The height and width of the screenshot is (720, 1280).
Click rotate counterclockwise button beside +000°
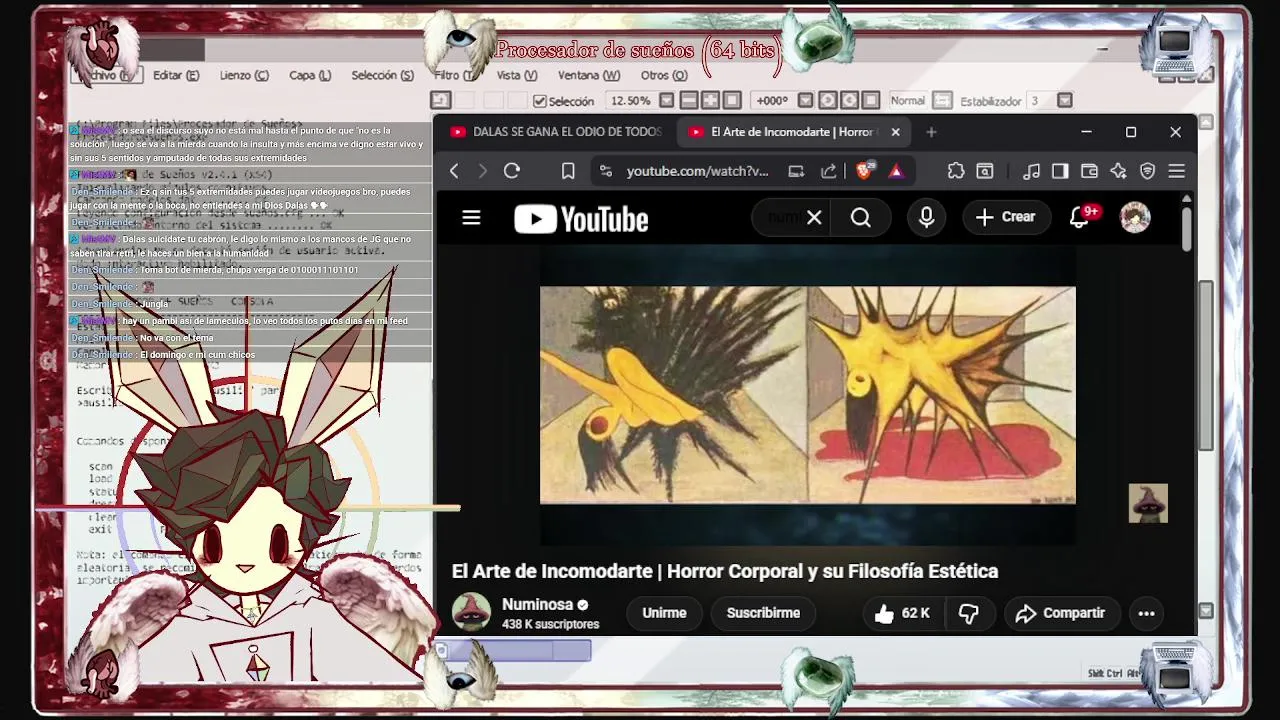coord(828,101)
